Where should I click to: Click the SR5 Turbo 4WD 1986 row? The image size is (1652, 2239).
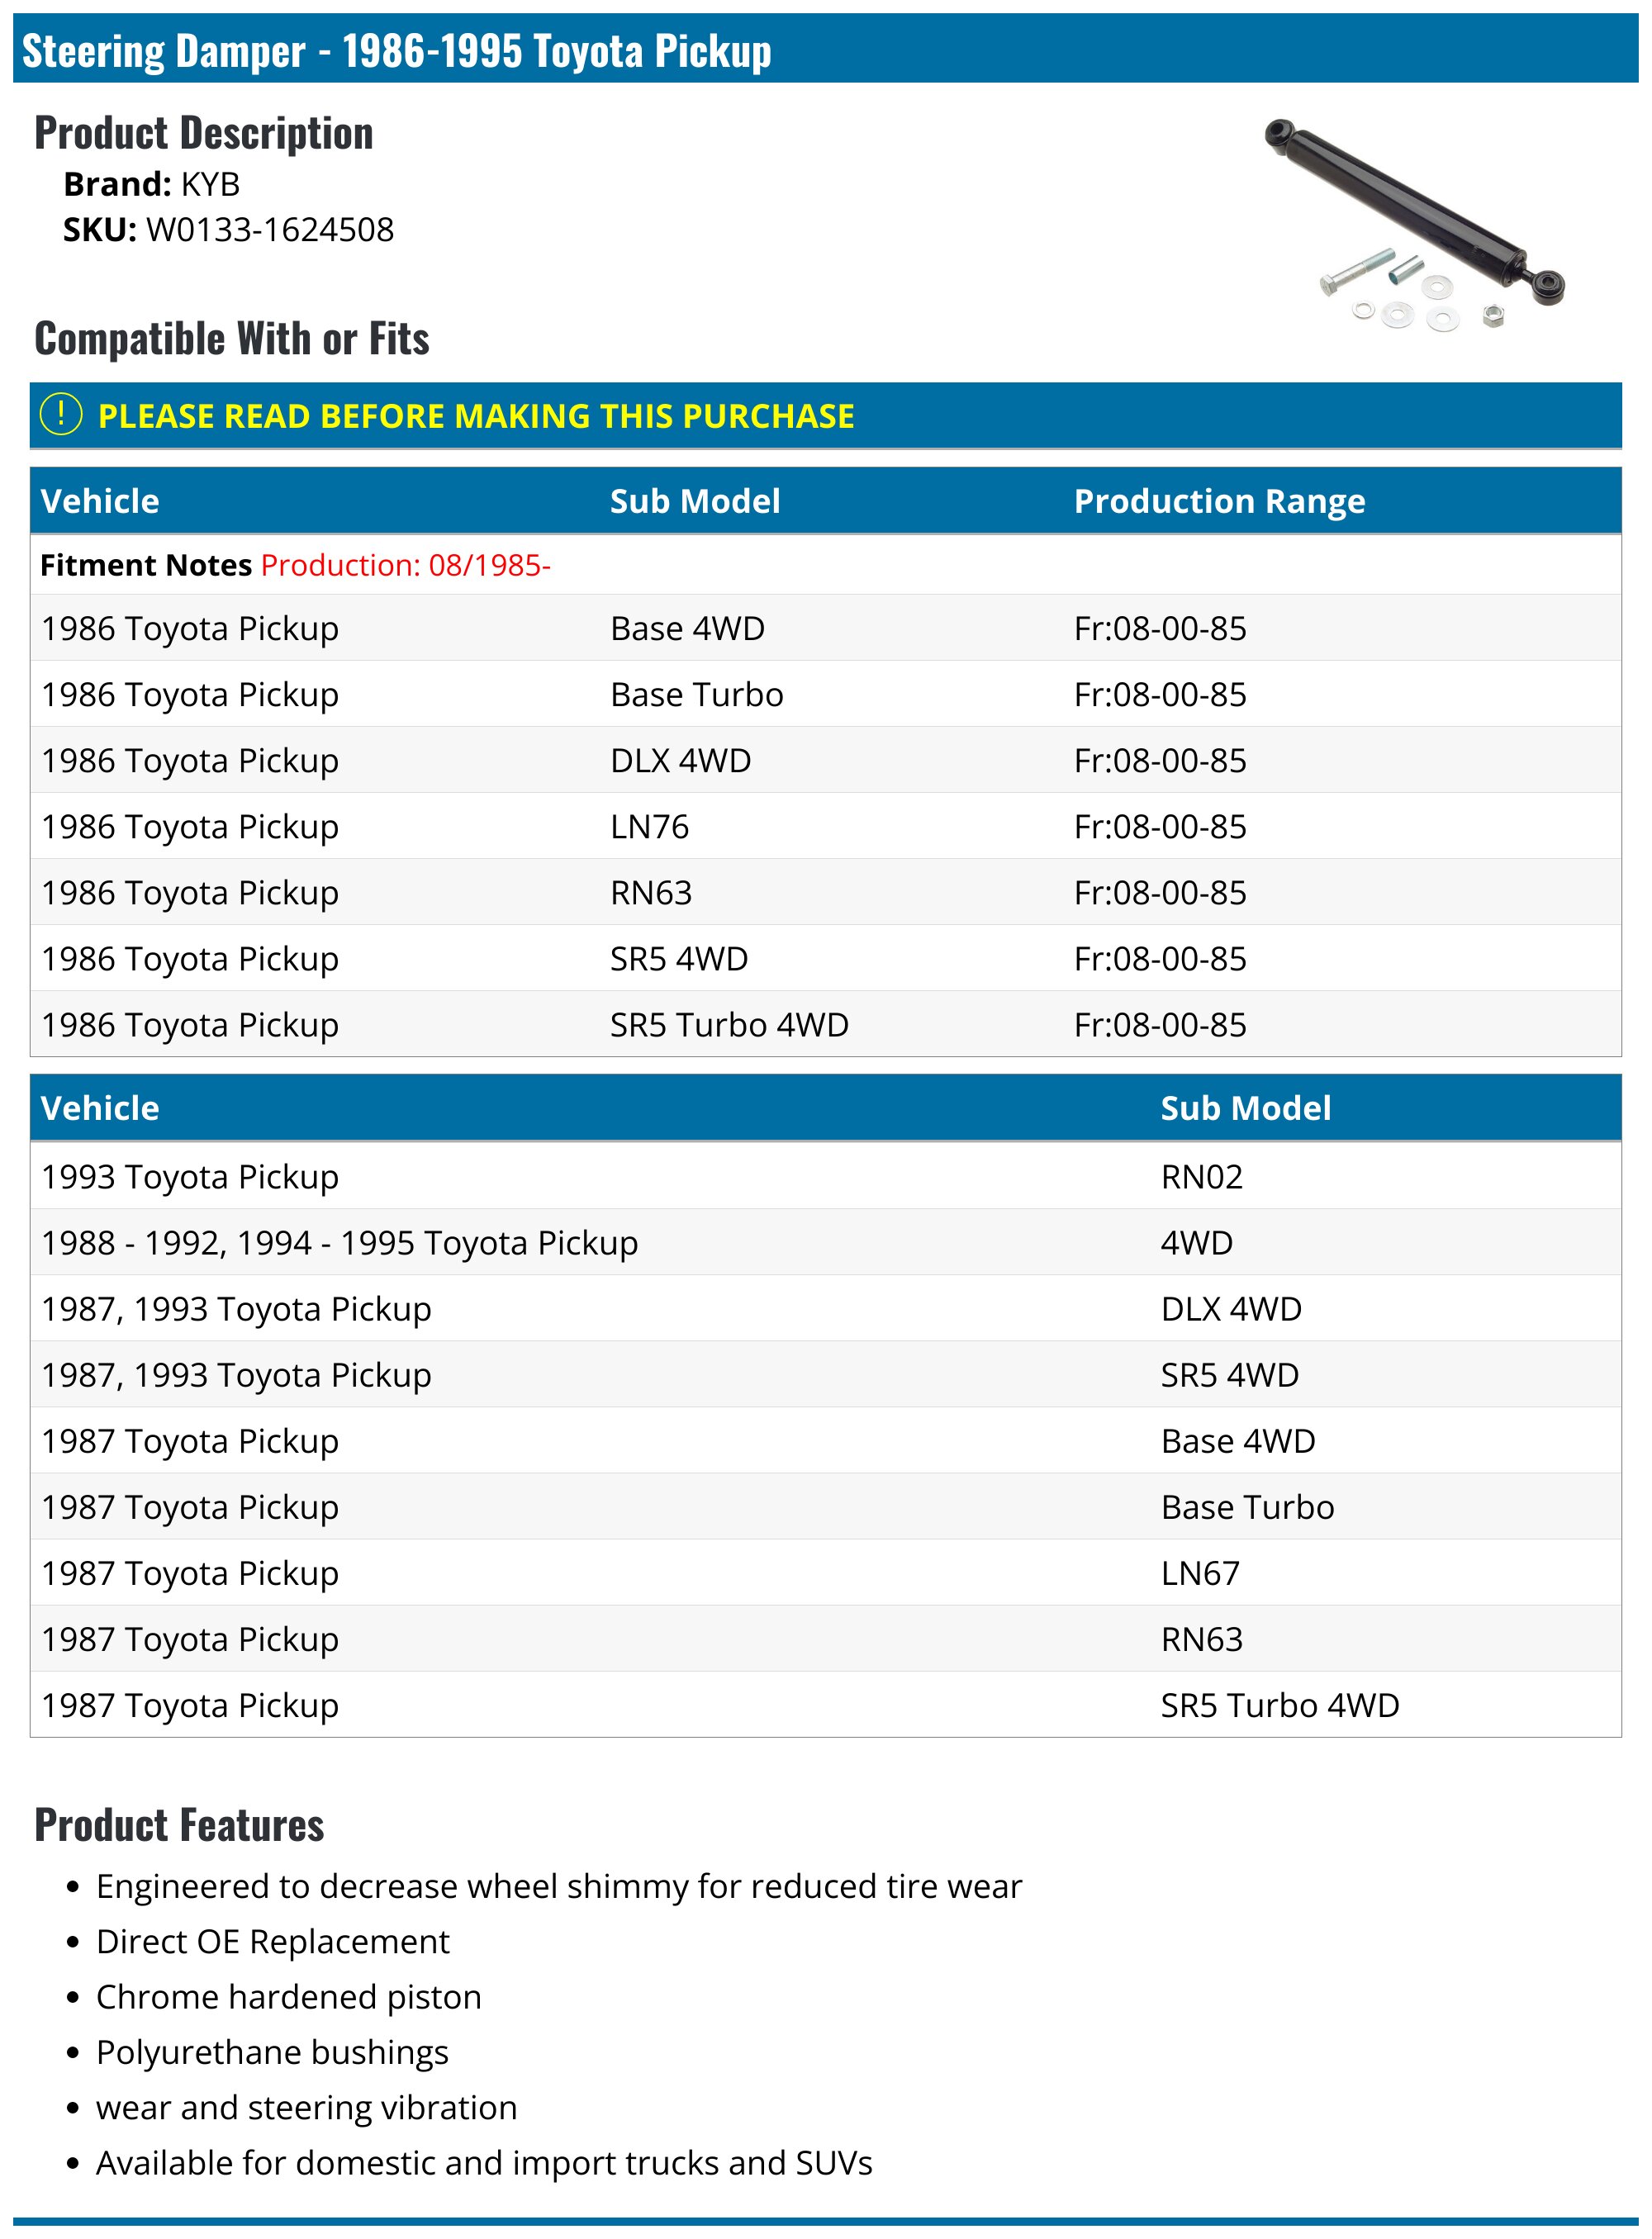[x=825, y=1024]
